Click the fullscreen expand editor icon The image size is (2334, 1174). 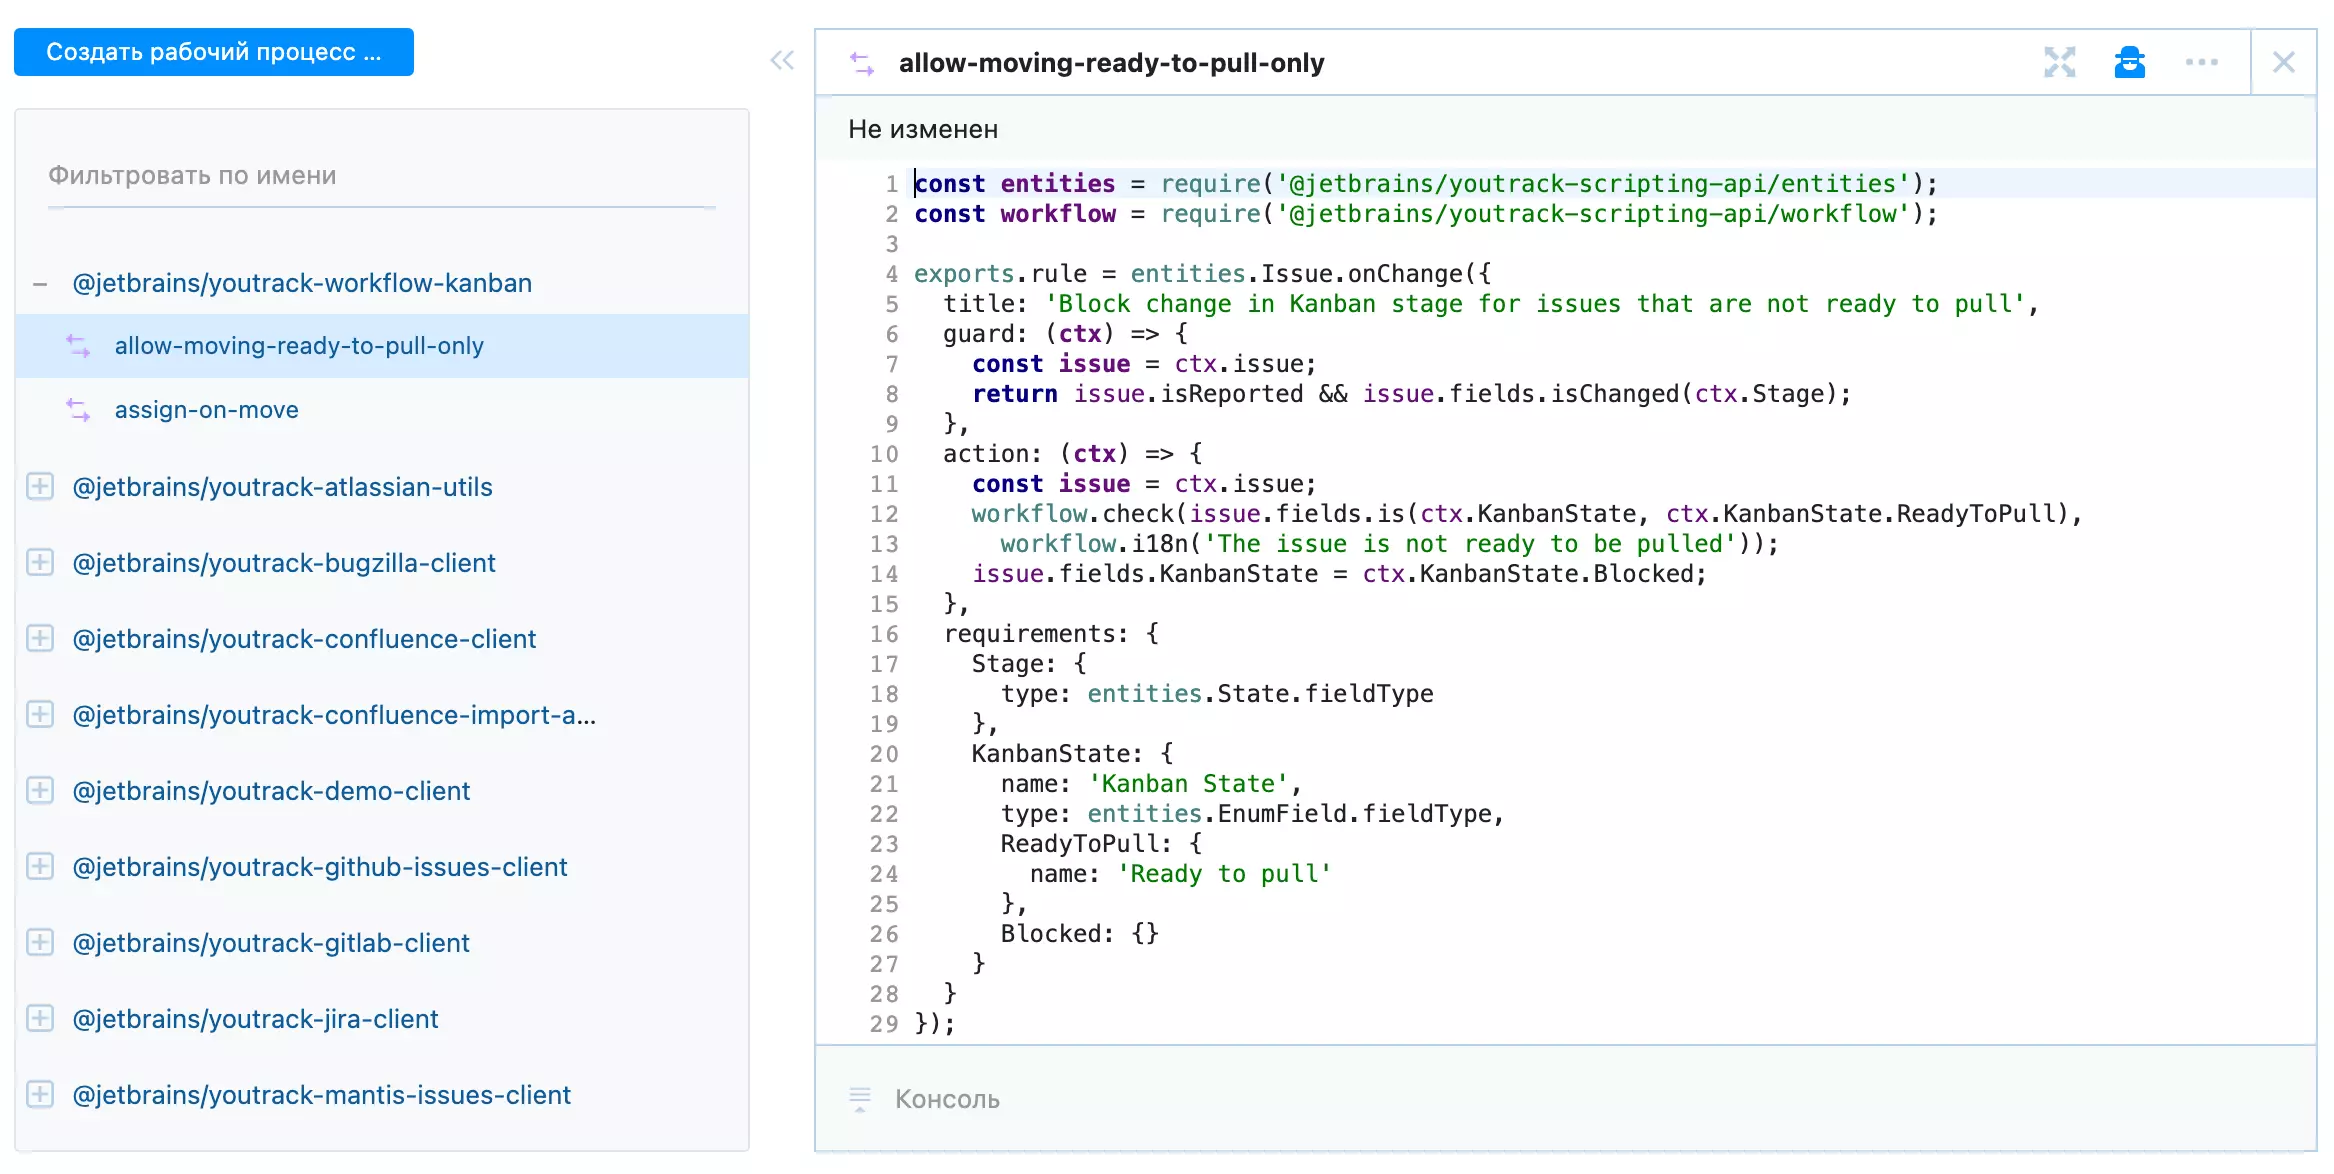coord(2059,62)
